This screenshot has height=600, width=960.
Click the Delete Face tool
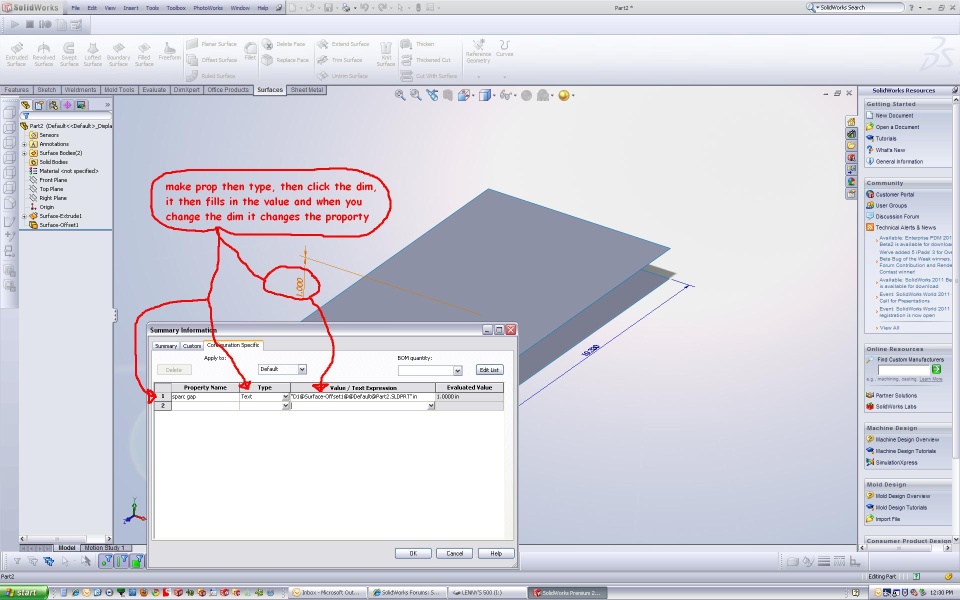(283, 44)
